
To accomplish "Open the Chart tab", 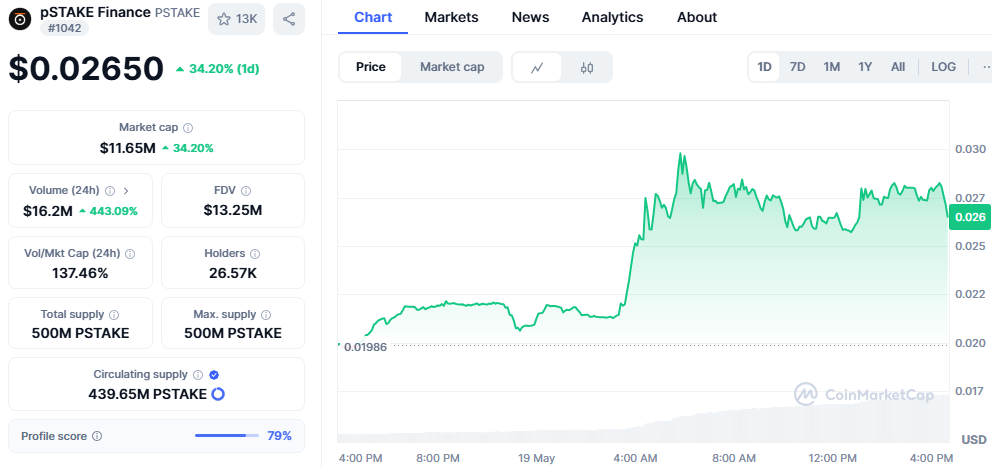I will 373,18.
